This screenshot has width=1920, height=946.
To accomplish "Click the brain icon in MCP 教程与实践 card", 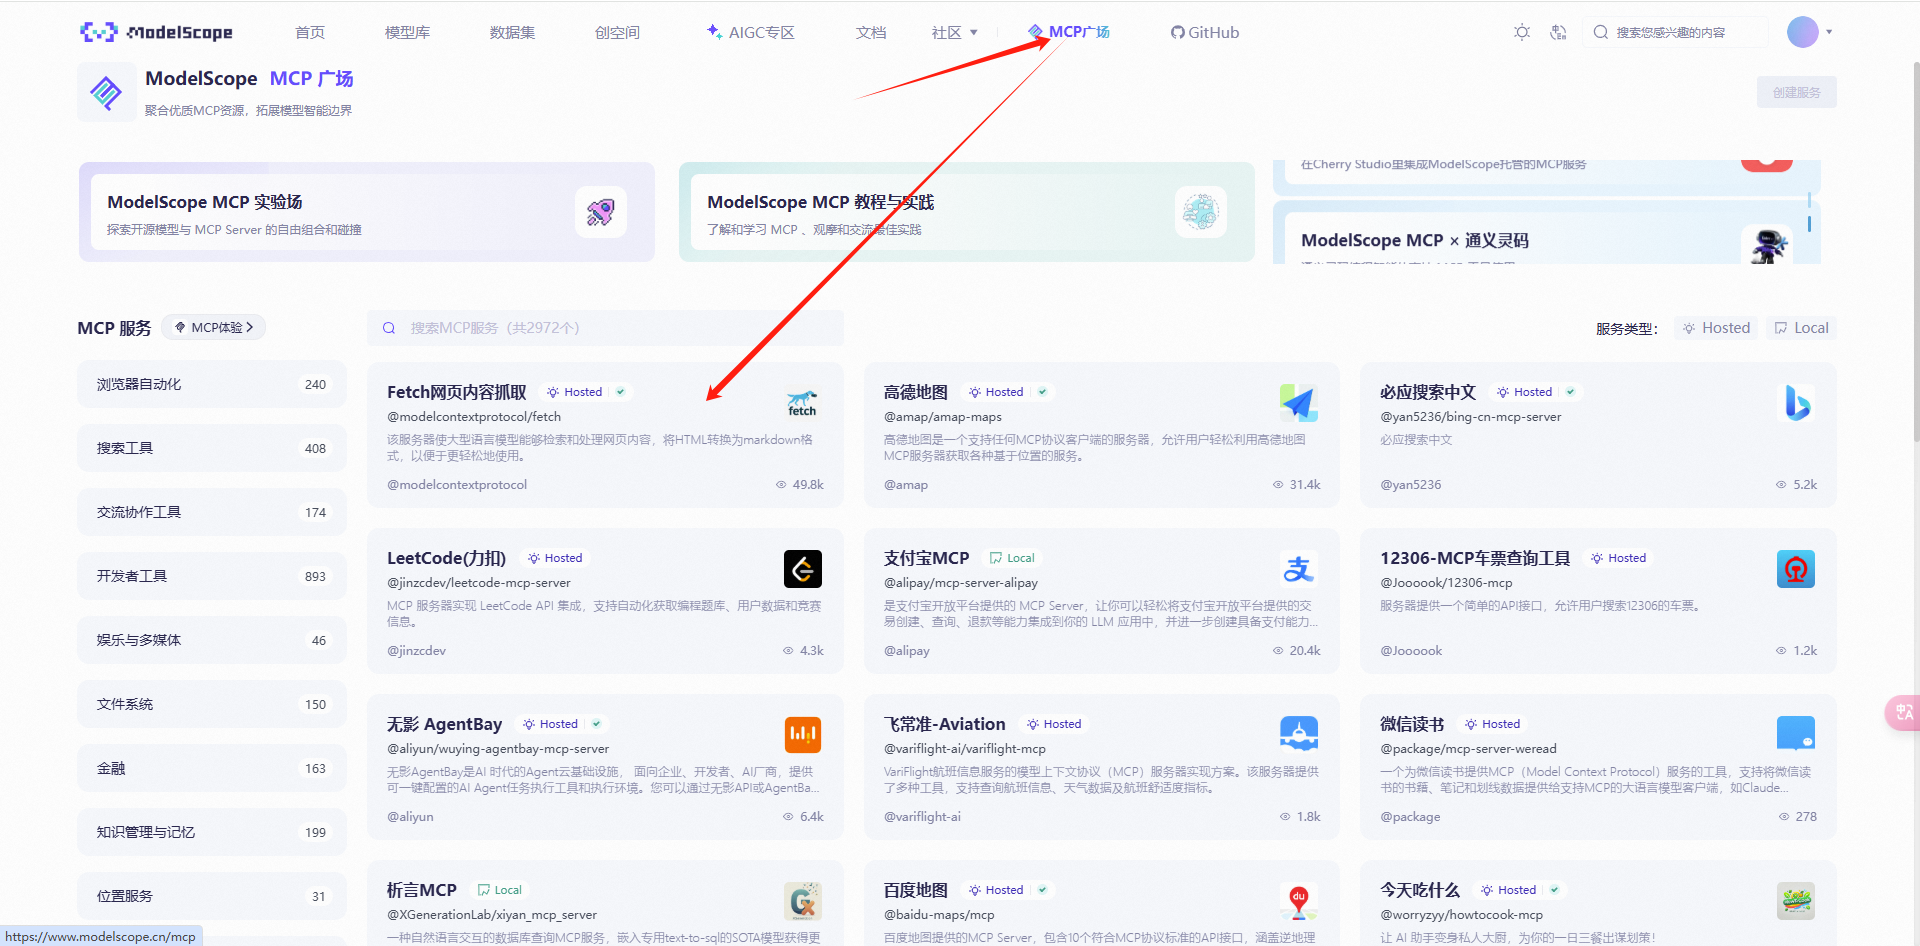I will pyautogui.click(x=1200, y=212).
